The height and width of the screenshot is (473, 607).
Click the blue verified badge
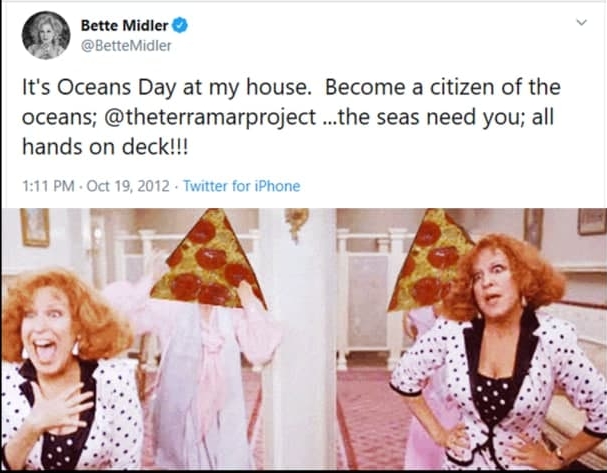pos(179,25)
